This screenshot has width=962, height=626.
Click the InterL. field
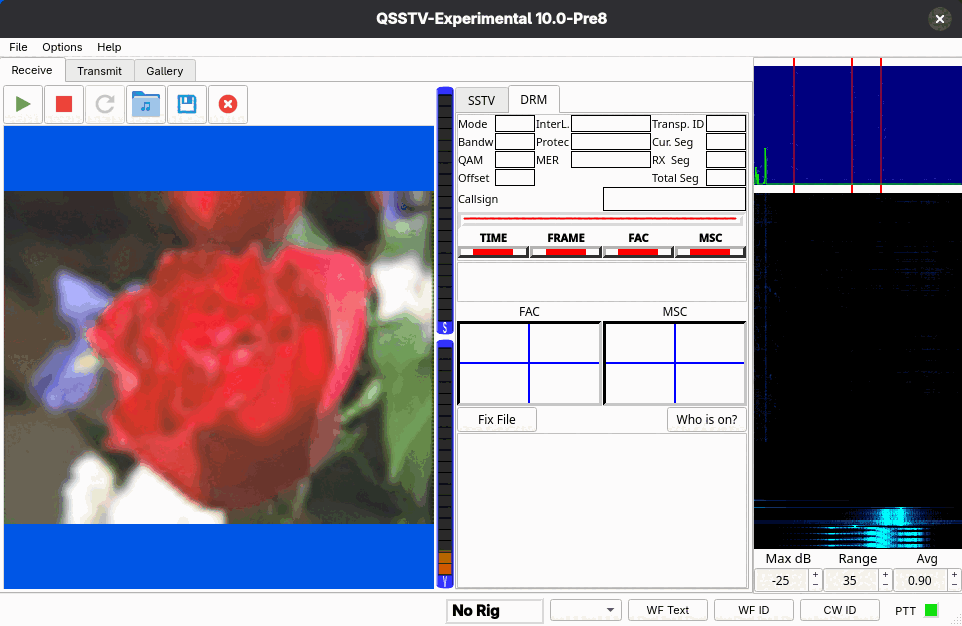coord(610,124)
